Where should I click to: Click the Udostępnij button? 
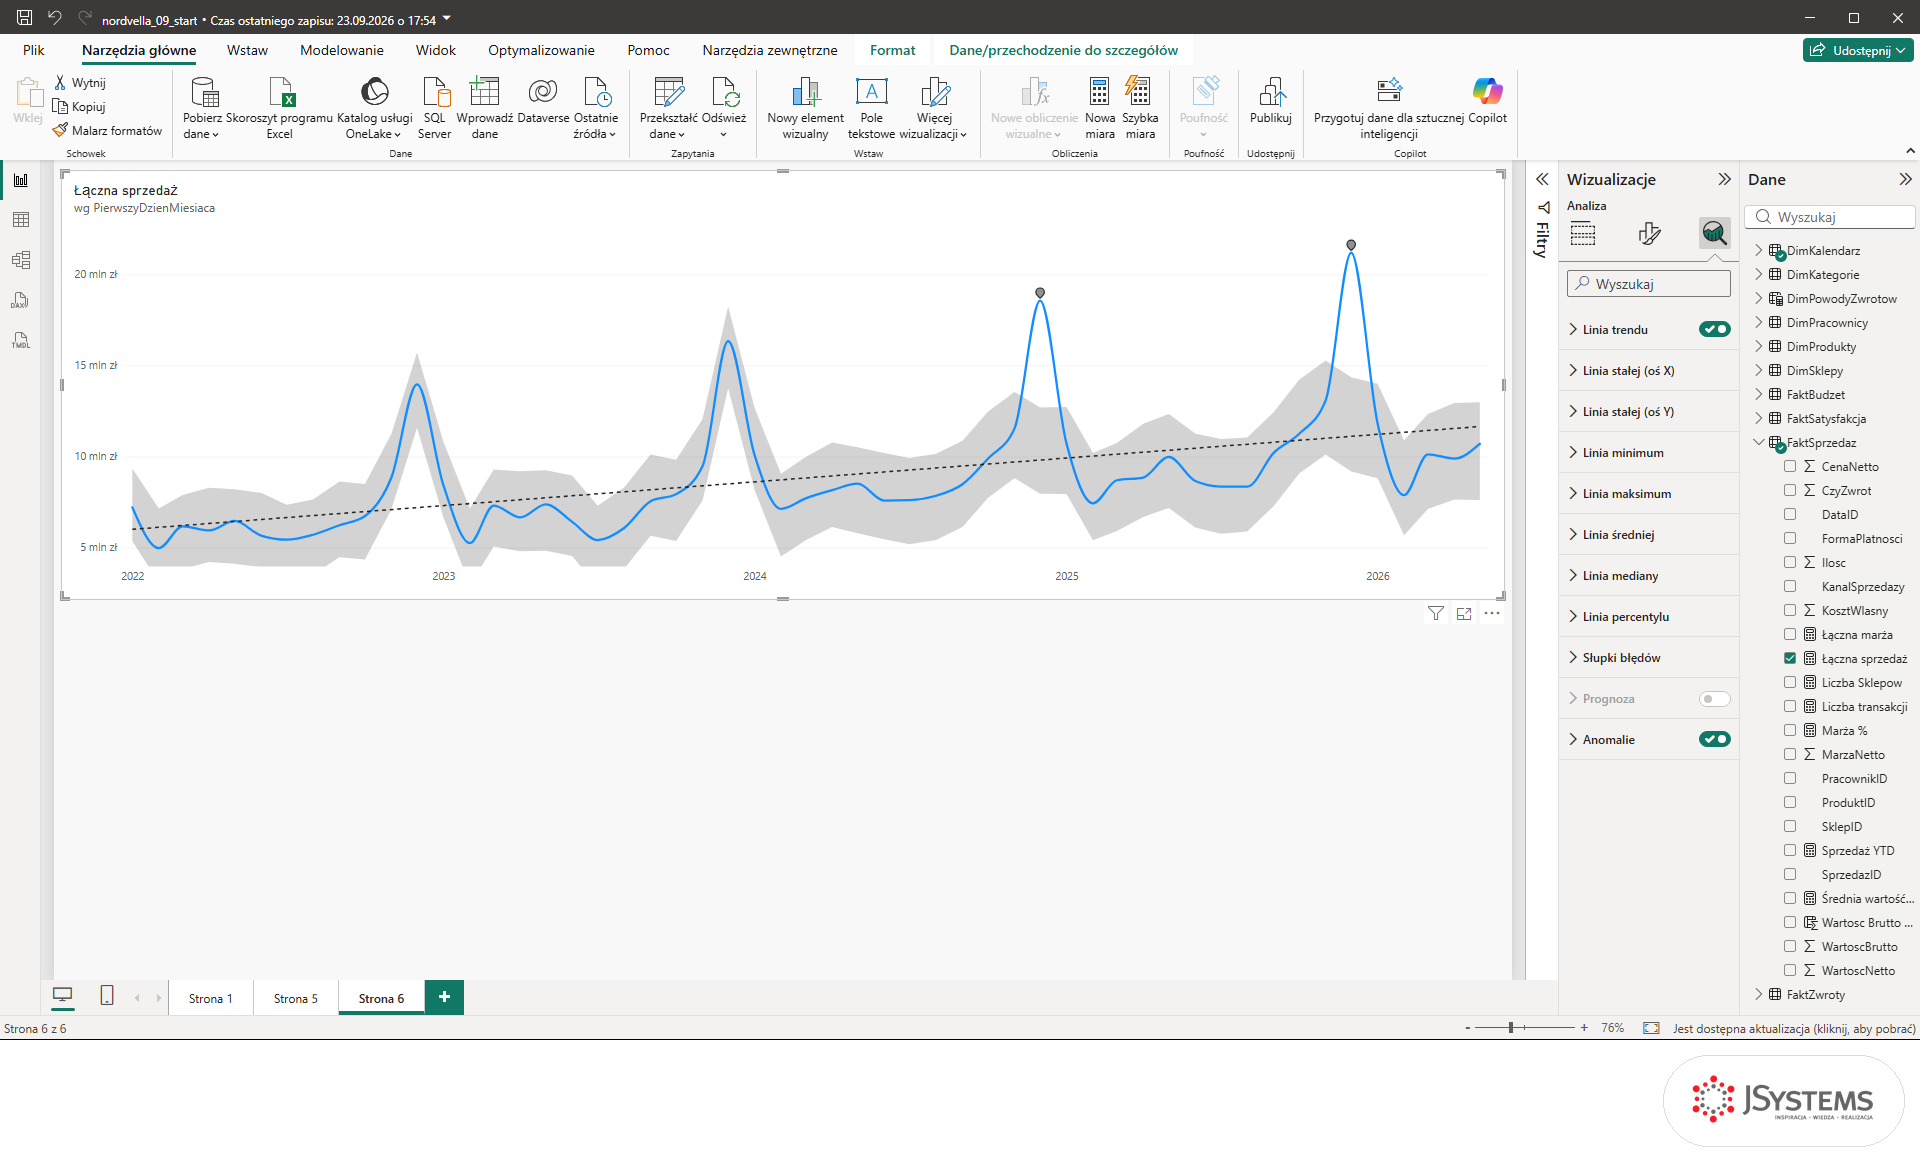tap(1858, 50)
